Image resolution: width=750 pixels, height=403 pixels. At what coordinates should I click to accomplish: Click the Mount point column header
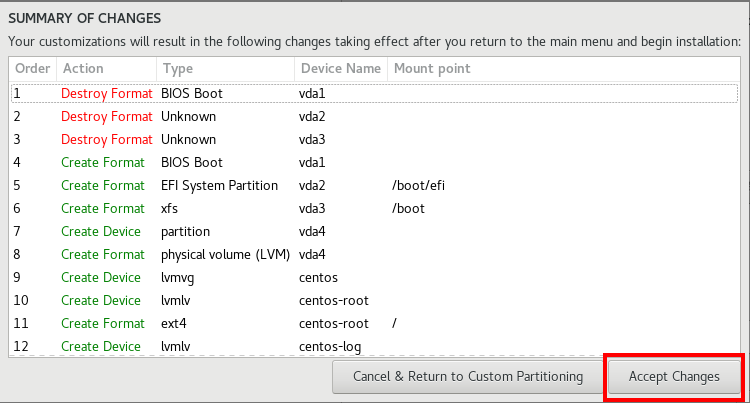pyautogui.click(x=563, y=69)
